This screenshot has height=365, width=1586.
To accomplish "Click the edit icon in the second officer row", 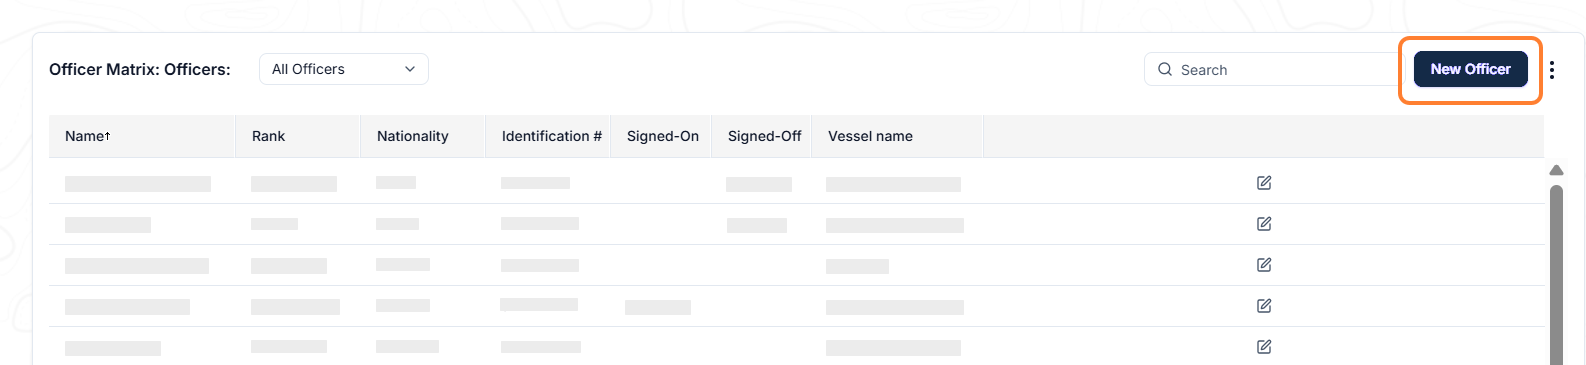I will pyautogui.click(x=1264, y=224).
